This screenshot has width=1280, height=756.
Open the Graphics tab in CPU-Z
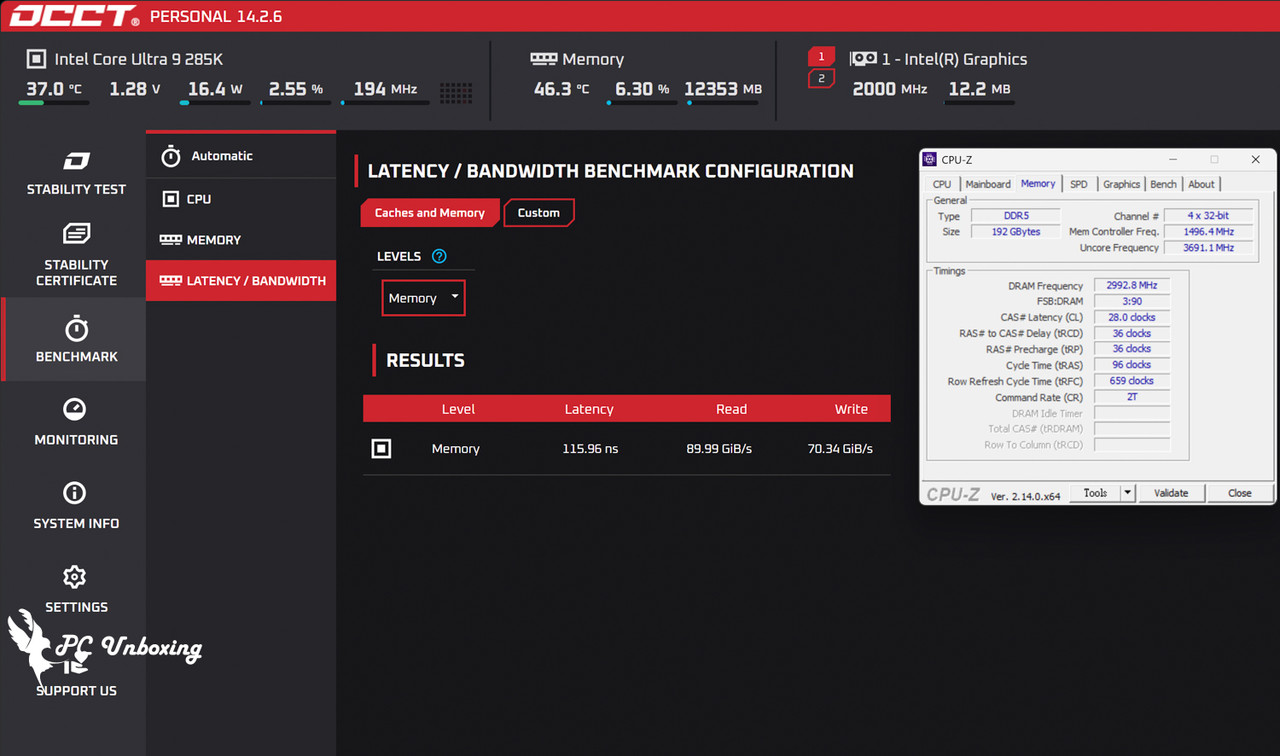point(1121,184)
